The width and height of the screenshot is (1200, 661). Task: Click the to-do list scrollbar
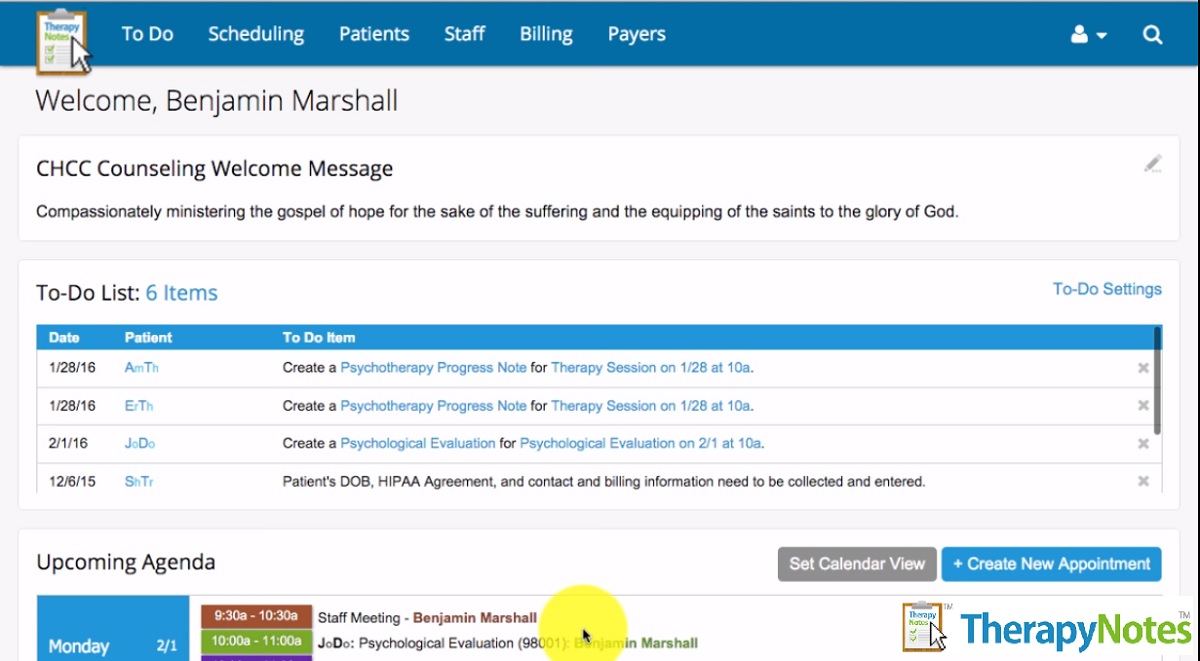(x=1157, y=380)
